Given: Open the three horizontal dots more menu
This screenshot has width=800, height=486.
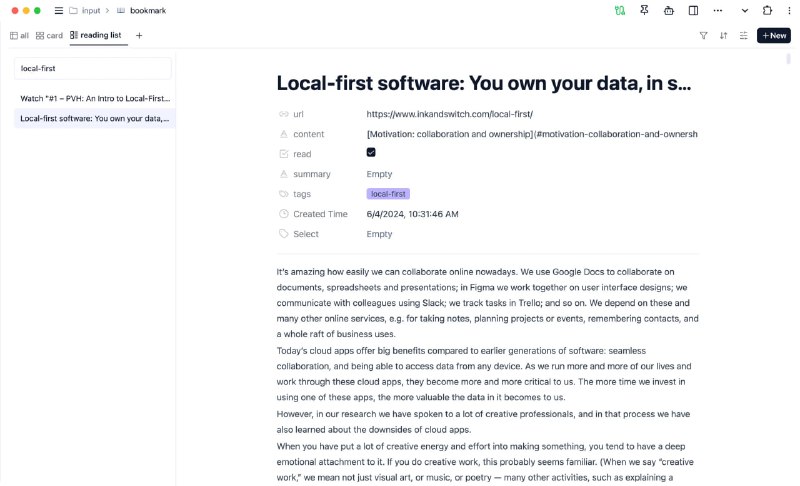Looking at the screenshot, I should 718,10.
